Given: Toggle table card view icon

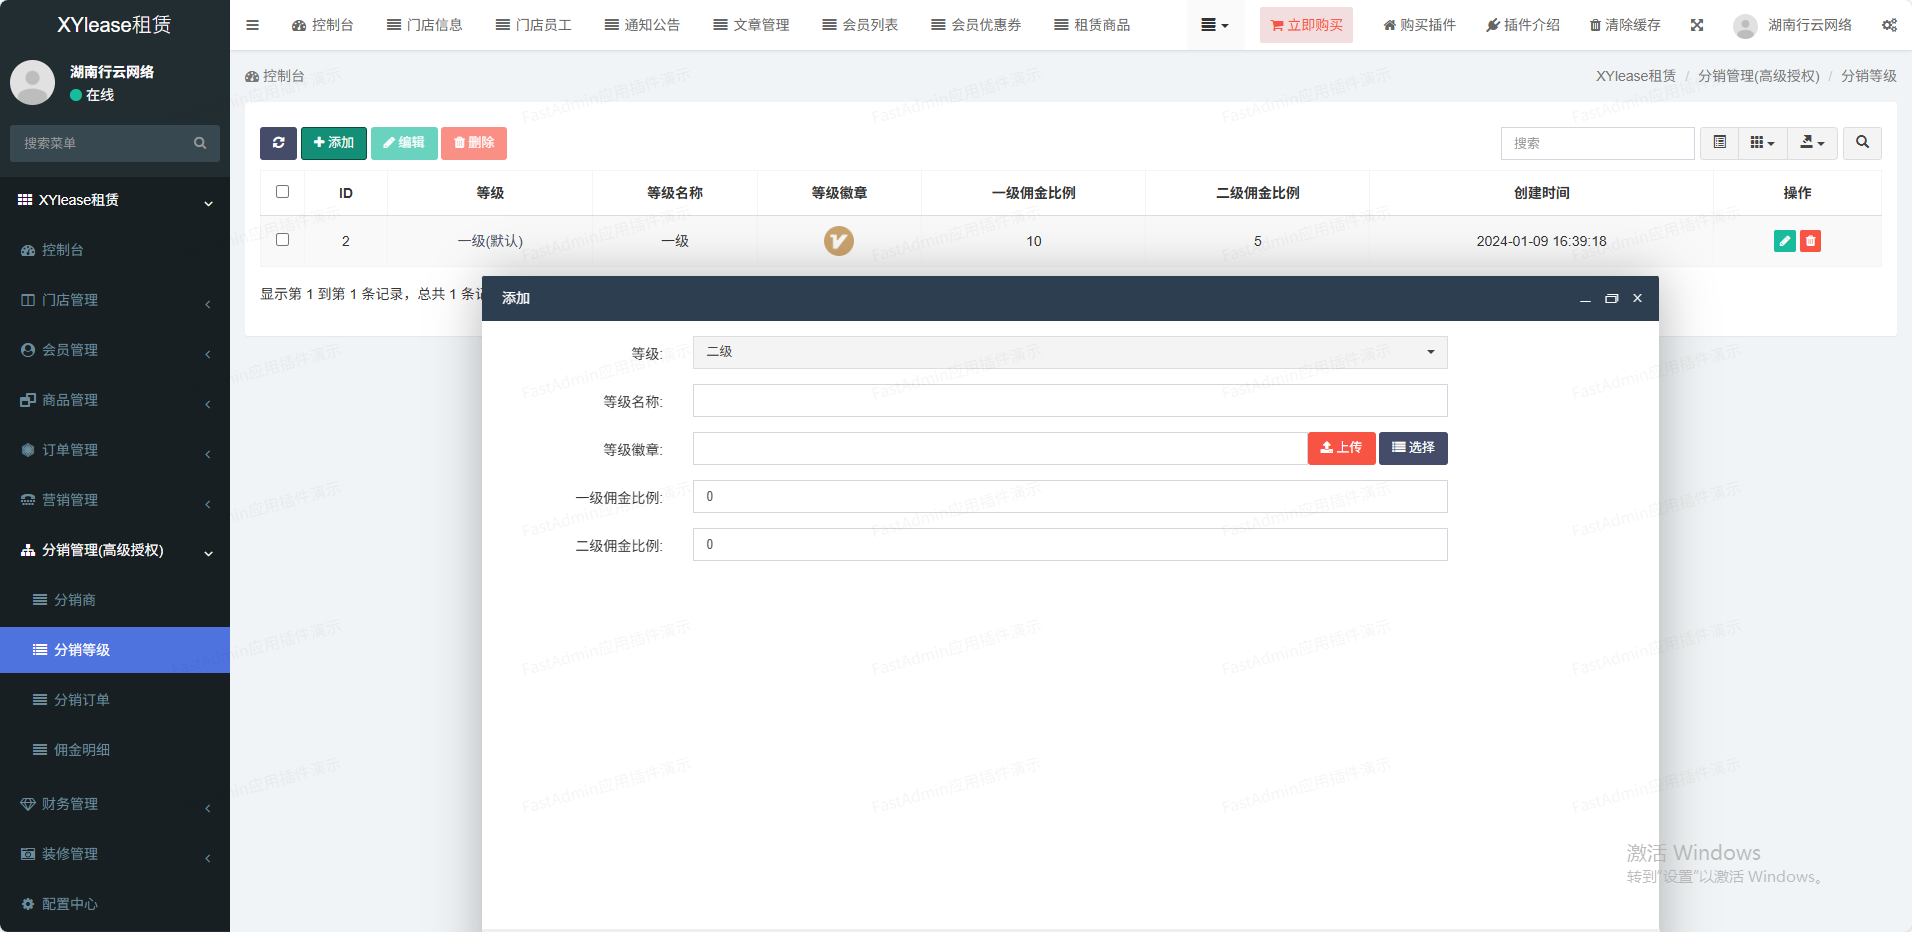Looking at the screenshot, I should pyautogui.click(x=1719, y=143).
